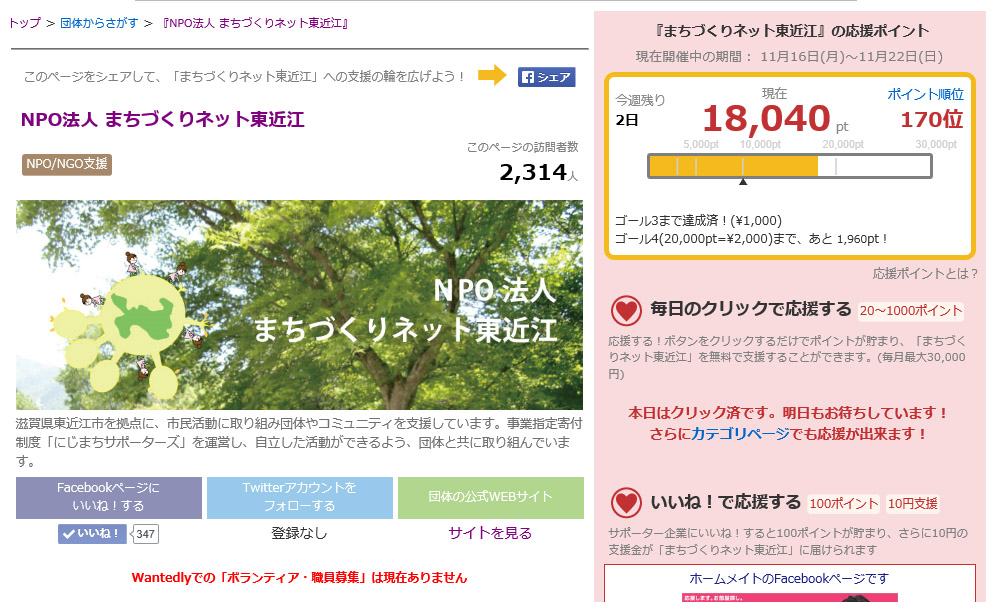Click 応援ポイントとは？ help link

click(x=925, y=273)
